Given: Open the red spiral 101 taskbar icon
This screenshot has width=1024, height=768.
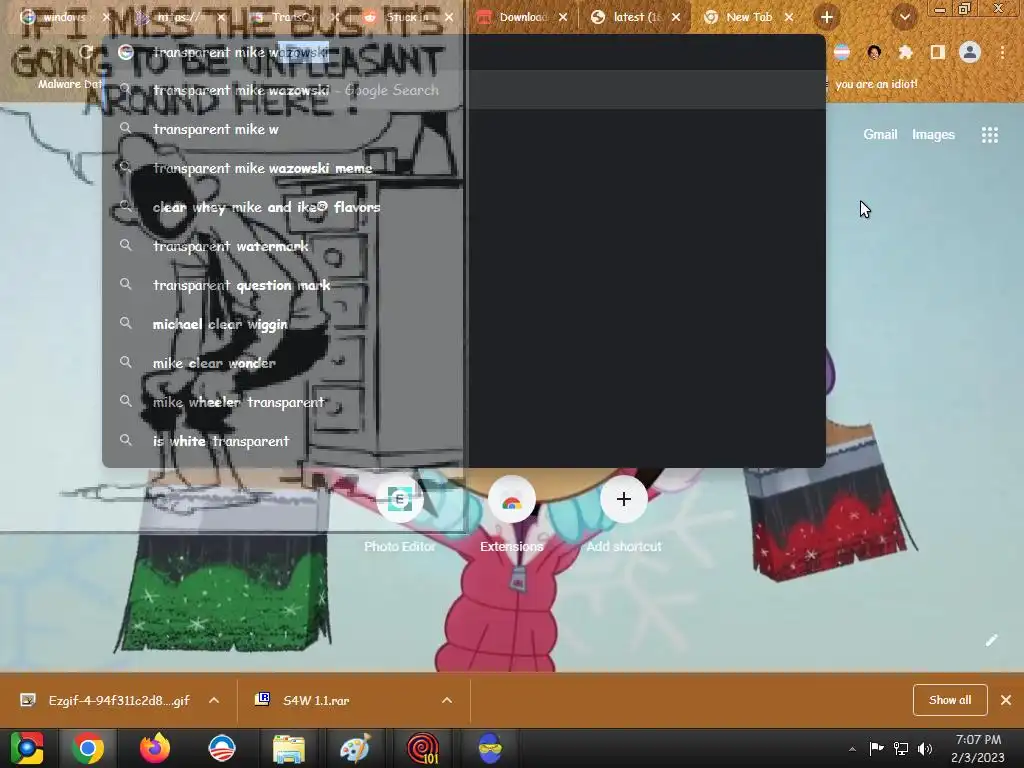Looking at the screenshot, I should tap(423, 748).
